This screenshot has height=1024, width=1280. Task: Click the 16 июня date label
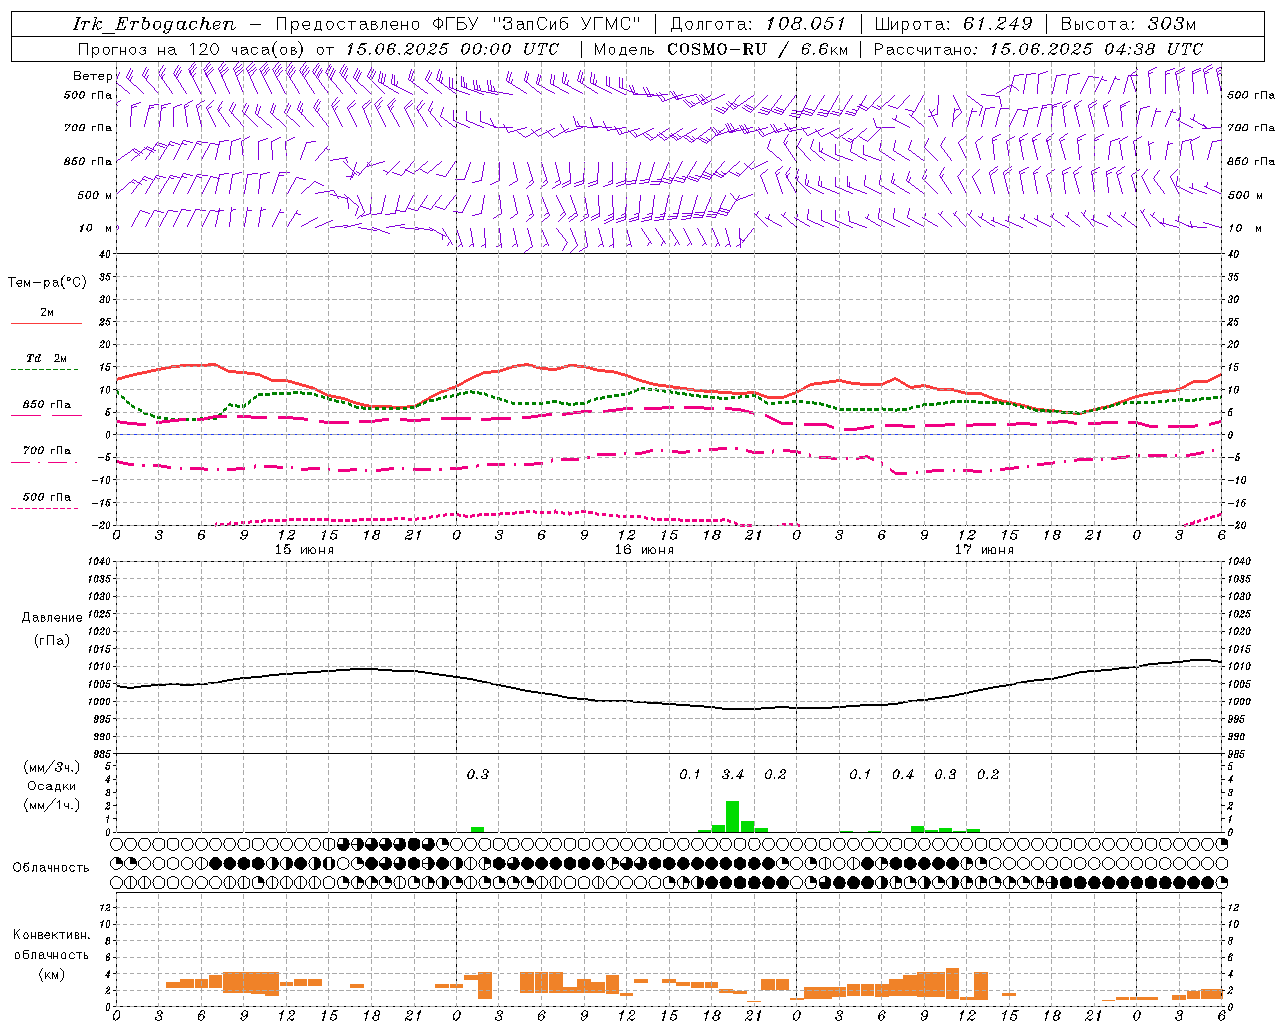point(644,550)
